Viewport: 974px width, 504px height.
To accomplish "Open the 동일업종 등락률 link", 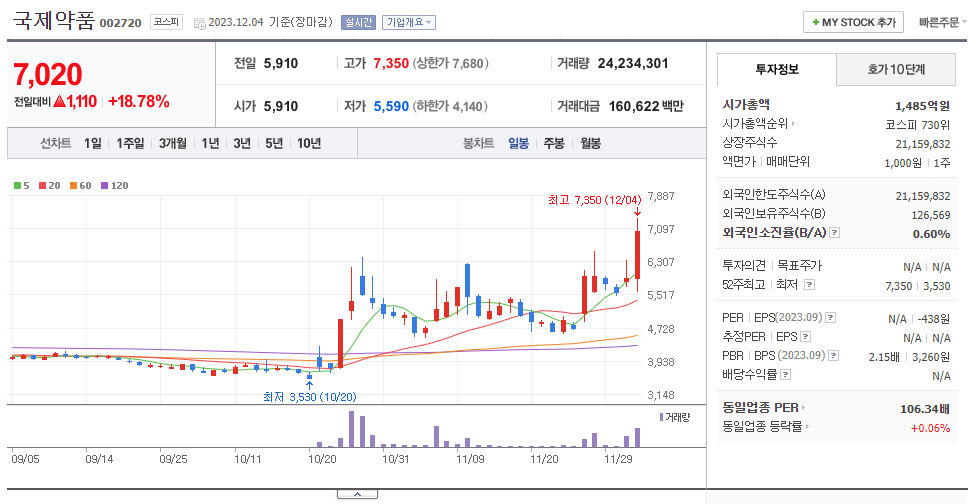I will tap(766, 427).
